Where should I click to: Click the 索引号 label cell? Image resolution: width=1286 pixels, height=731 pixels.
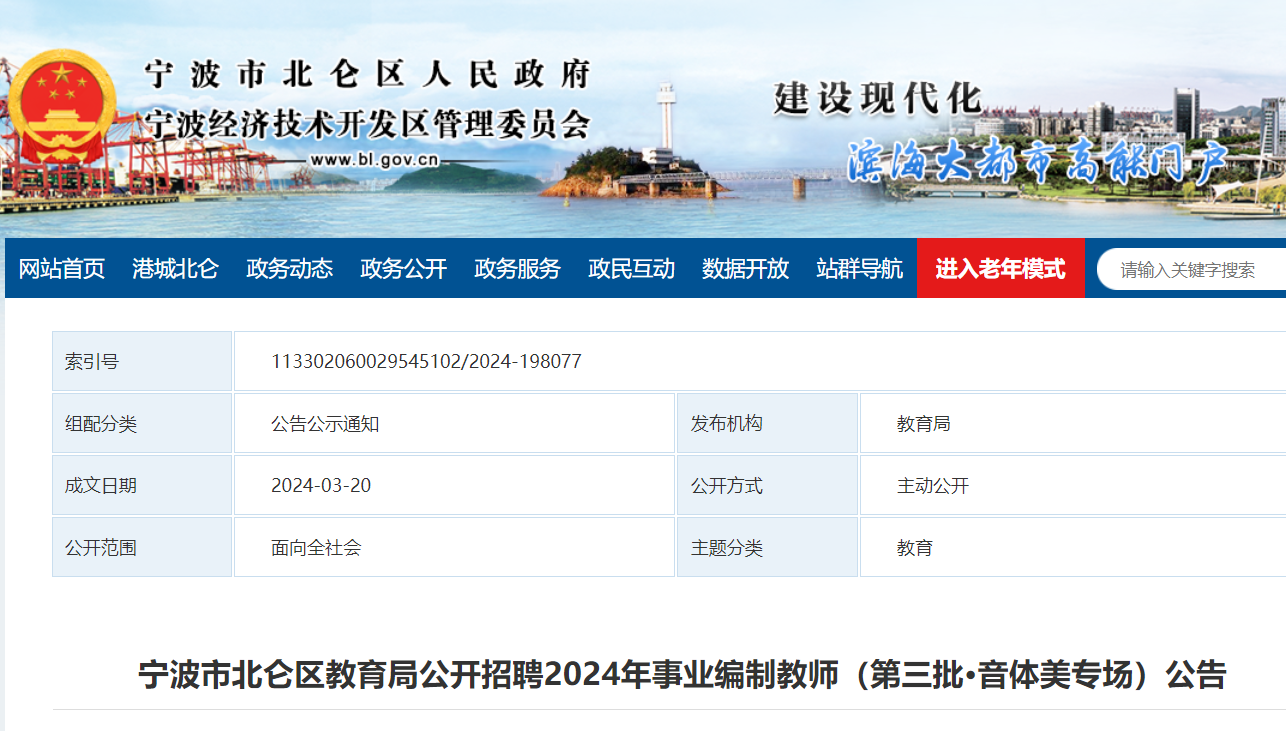pos(142,361)
